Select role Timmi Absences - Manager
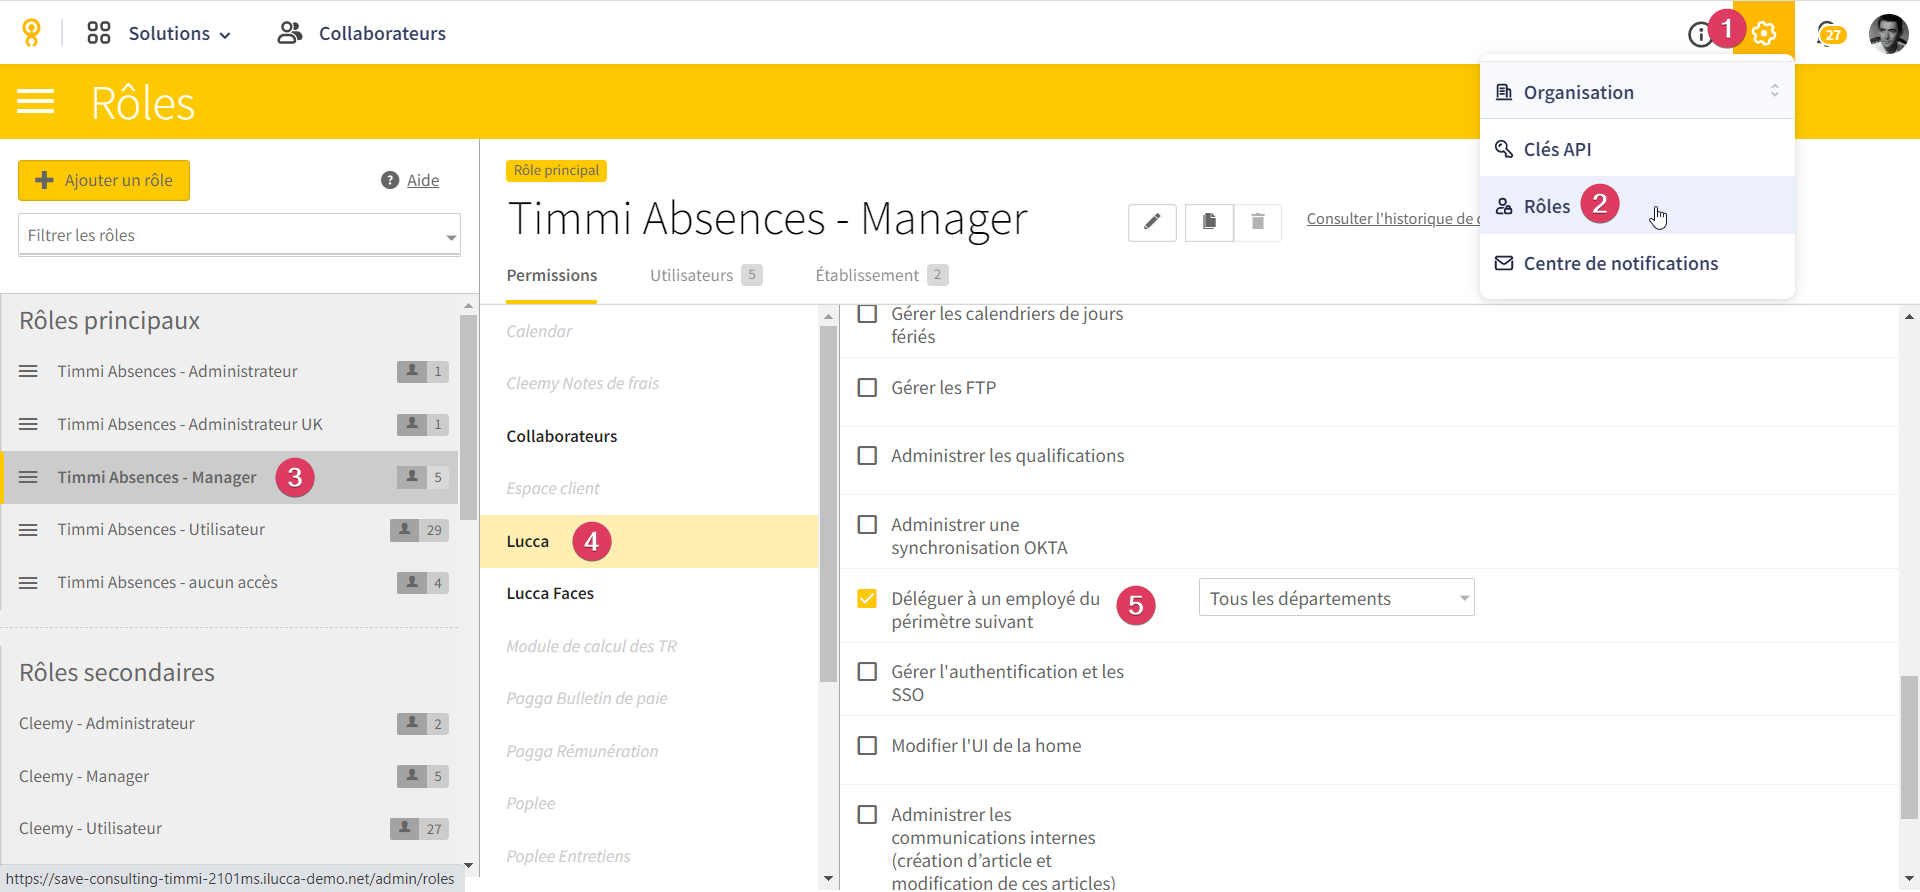The width and height of the screenshot is (1920, 892). pyautogui.click(x=230, y=477)
